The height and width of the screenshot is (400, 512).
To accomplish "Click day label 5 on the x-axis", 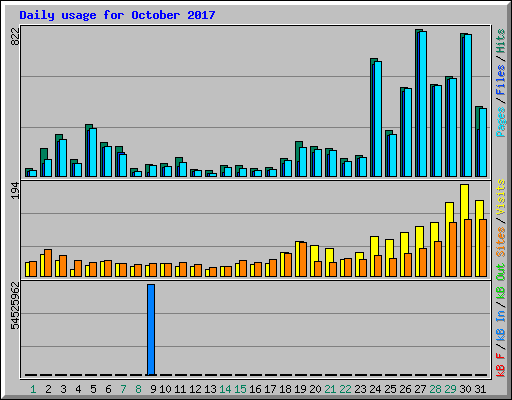I will tap(93, 389).
